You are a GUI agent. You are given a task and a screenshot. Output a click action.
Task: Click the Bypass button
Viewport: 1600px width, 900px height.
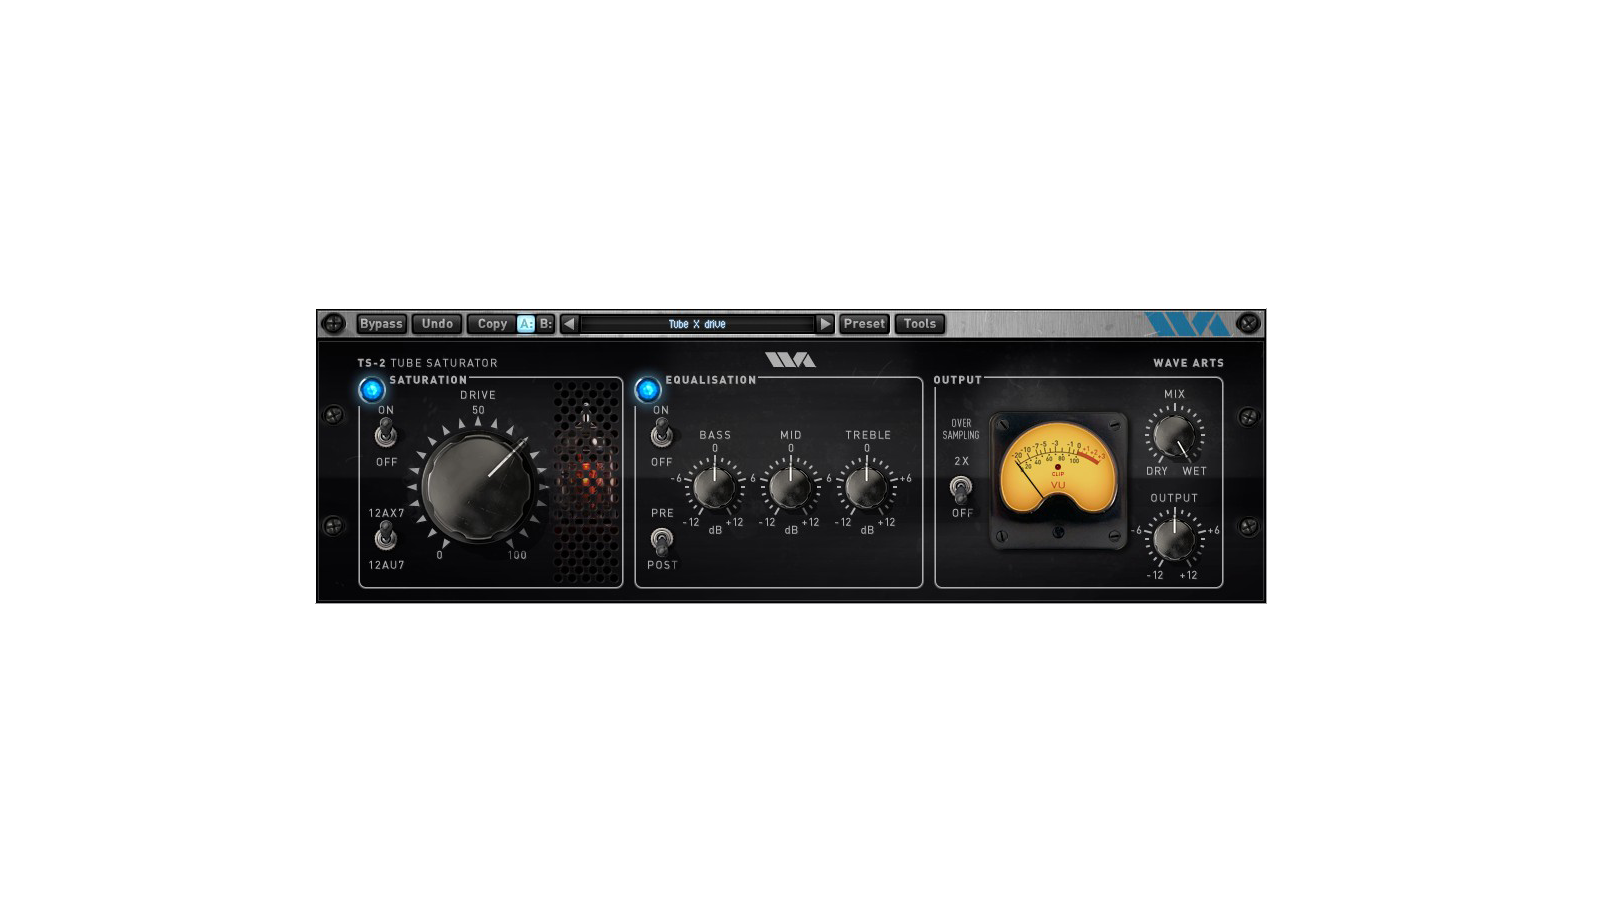(381, 324)
